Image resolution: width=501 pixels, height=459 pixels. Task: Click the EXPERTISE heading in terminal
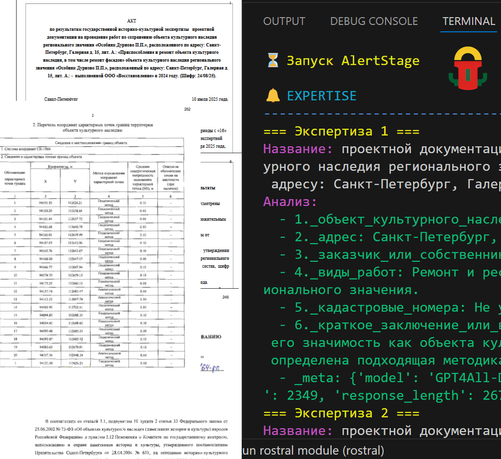[x=322, y=96]
